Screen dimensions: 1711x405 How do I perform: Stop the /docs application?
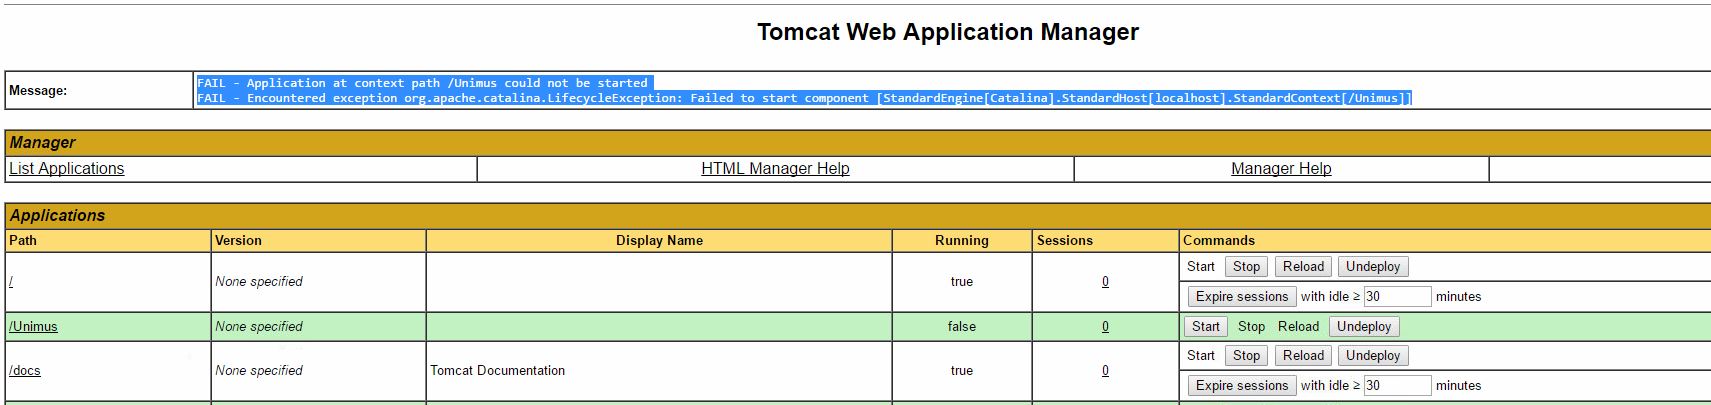(1246, 356)
